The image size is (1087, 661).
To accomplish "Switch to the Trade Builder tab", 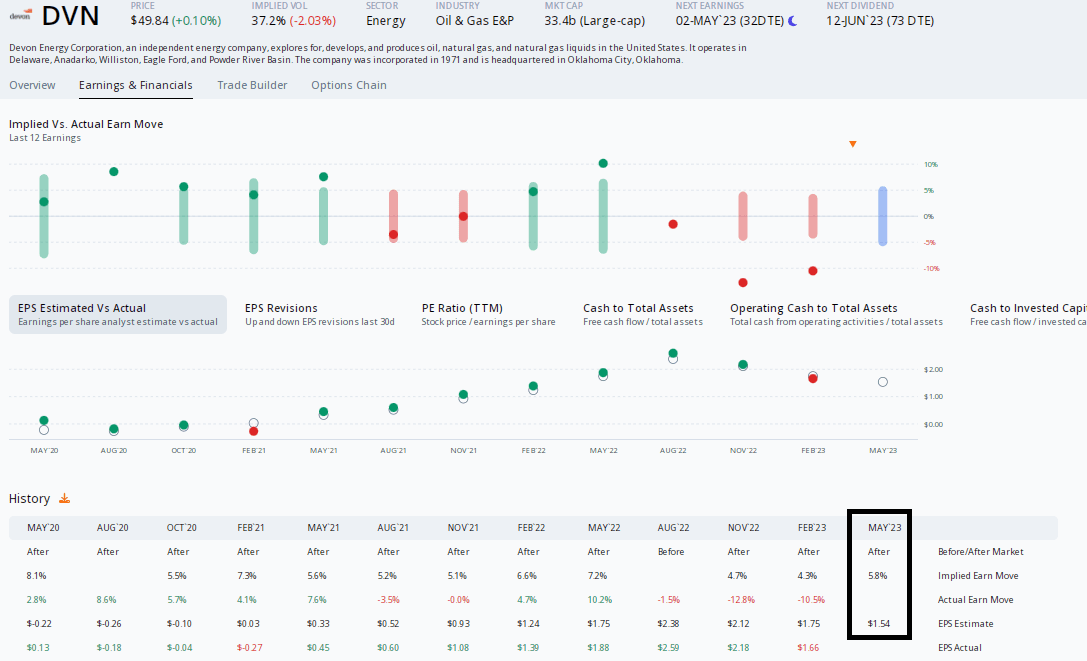I will pyautogui.click(x=252, y=85).
